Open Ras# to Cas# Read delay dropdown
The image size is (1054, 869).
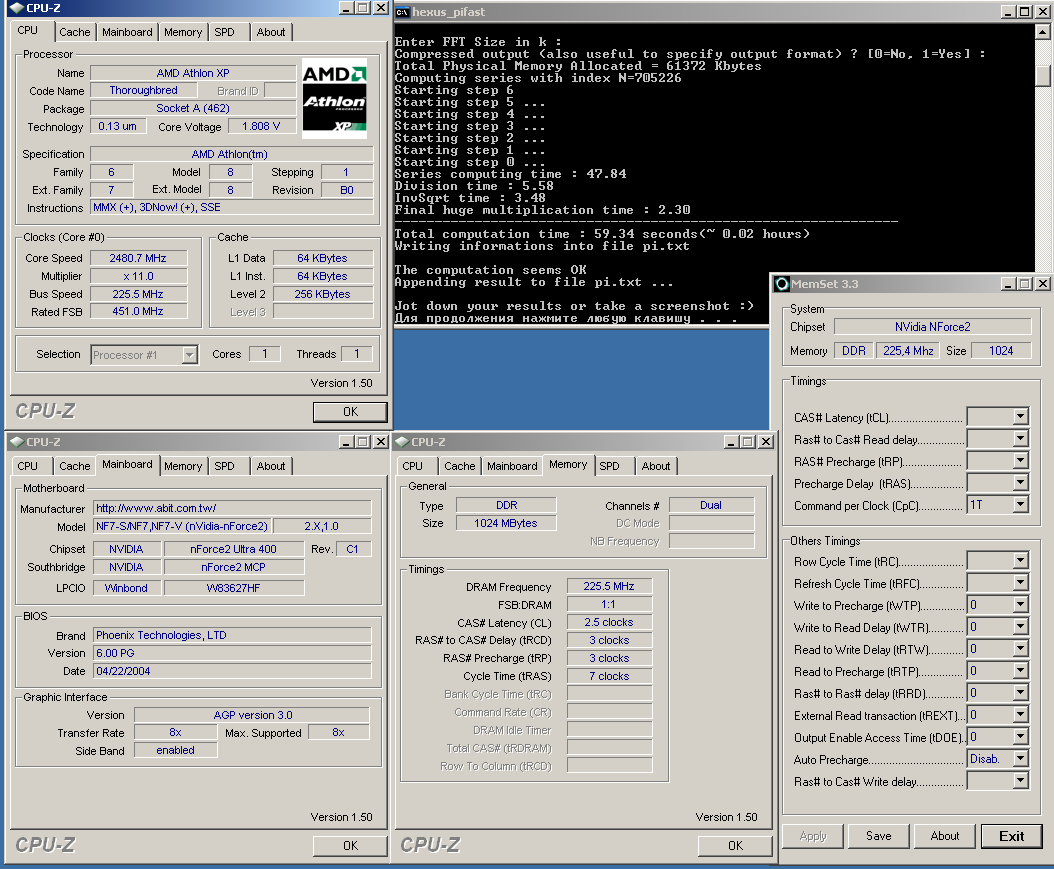pos(1020,439)
